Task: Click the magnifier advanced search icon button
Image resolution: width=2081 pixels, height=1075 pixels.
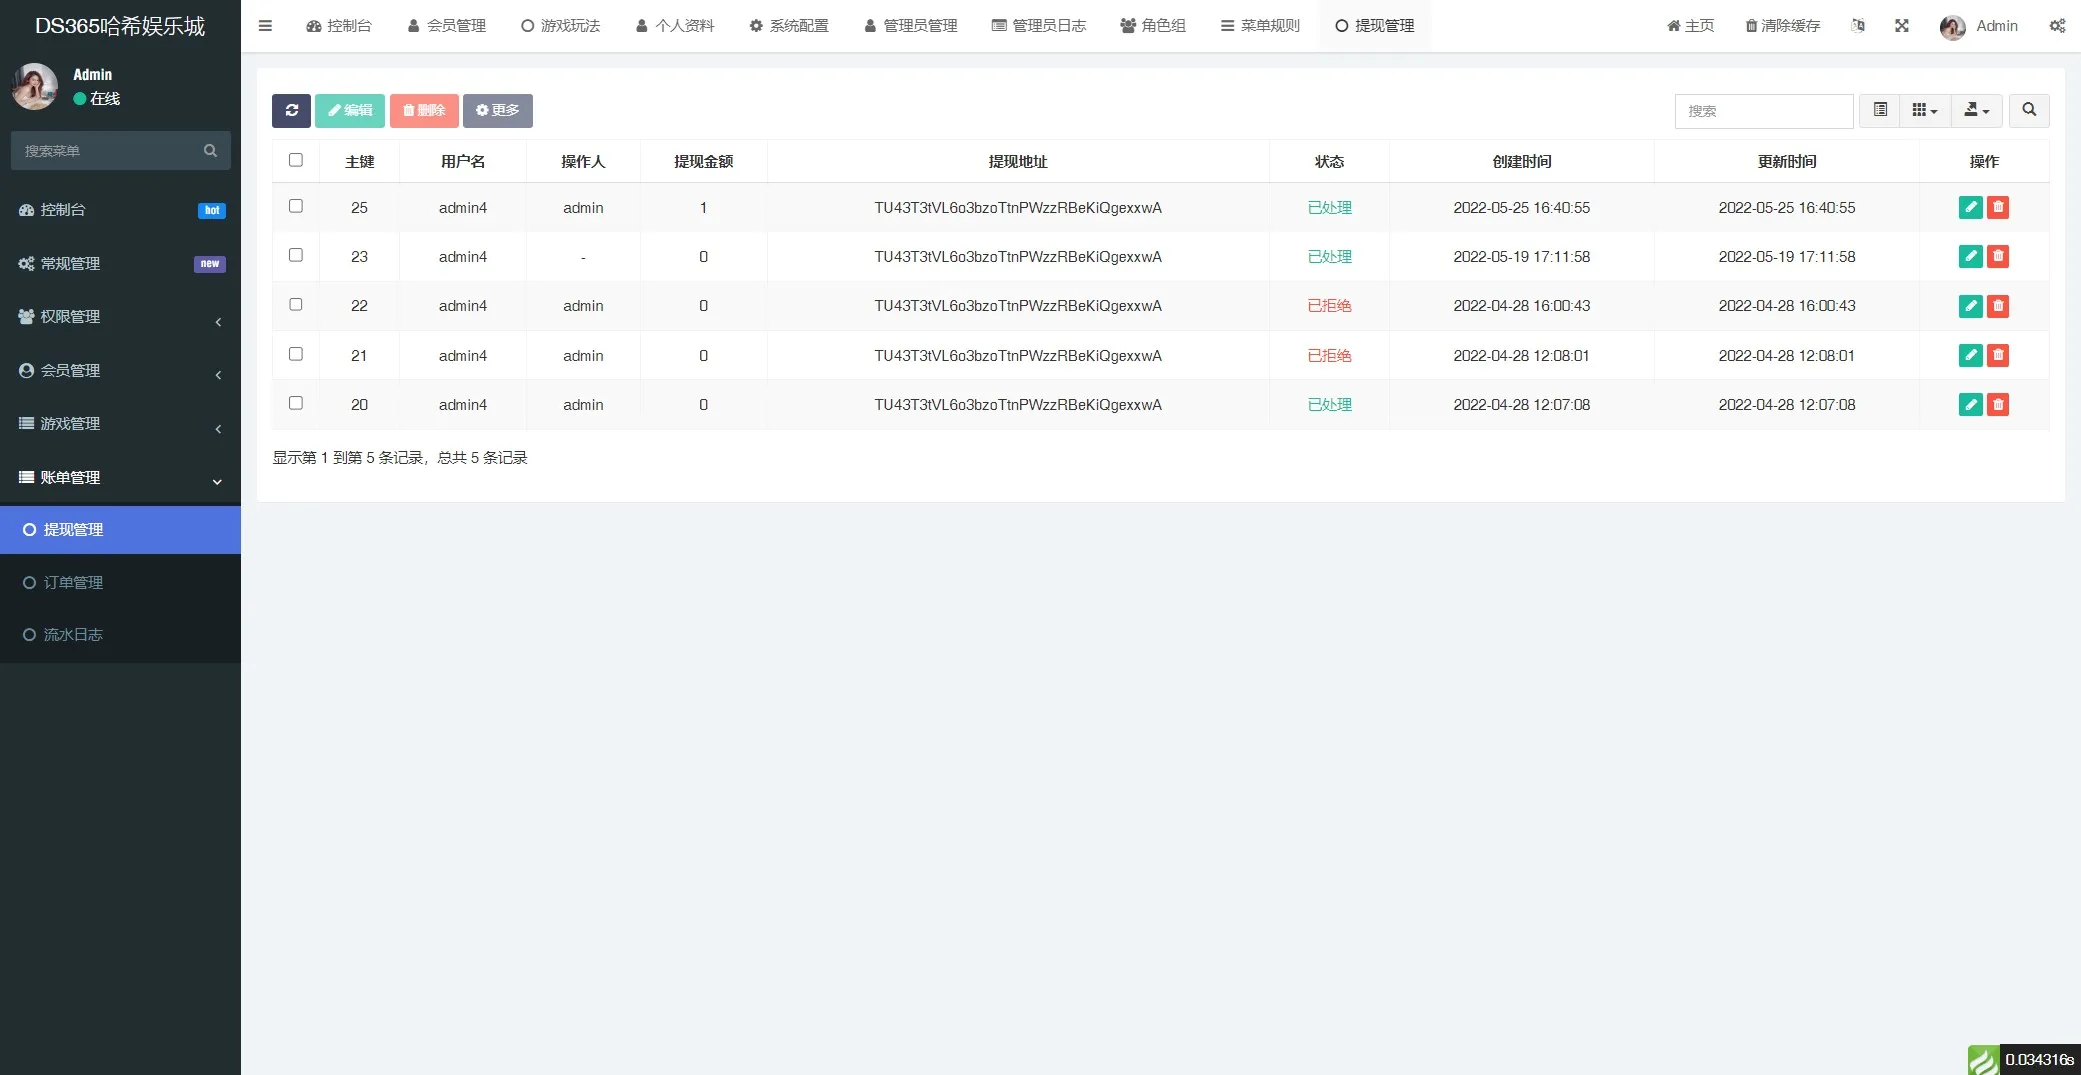Action: [2029, 110]
